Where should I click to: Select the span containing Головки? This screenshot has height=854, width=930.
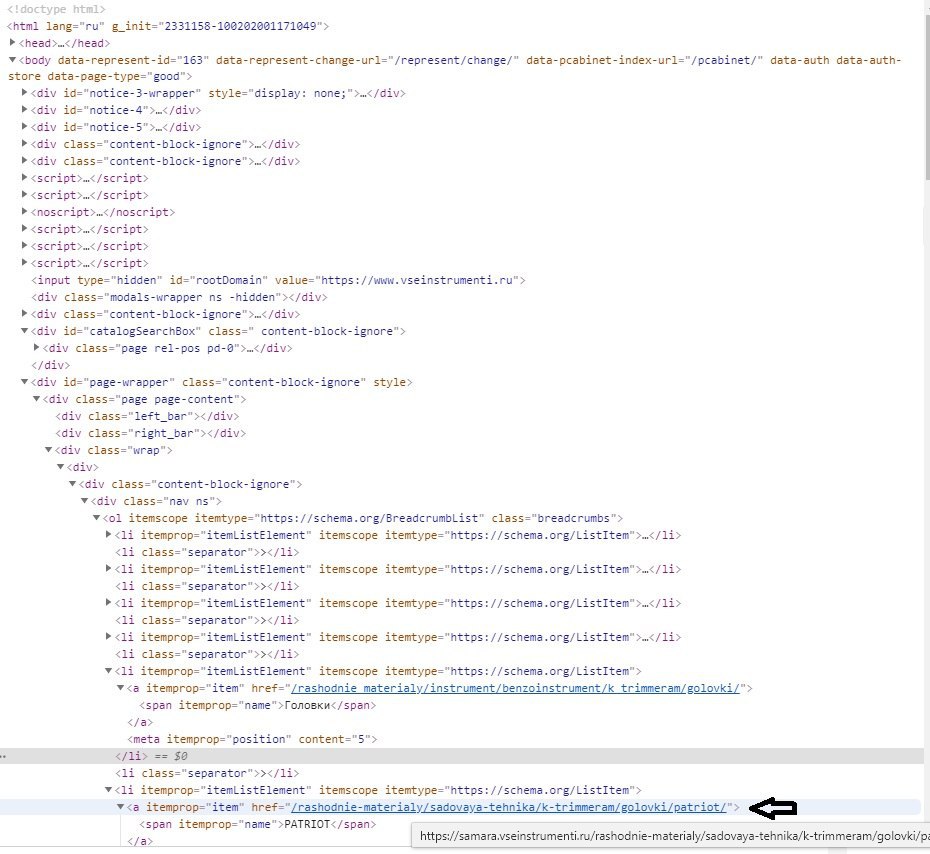pyautogui.click(x=258, y=705)
